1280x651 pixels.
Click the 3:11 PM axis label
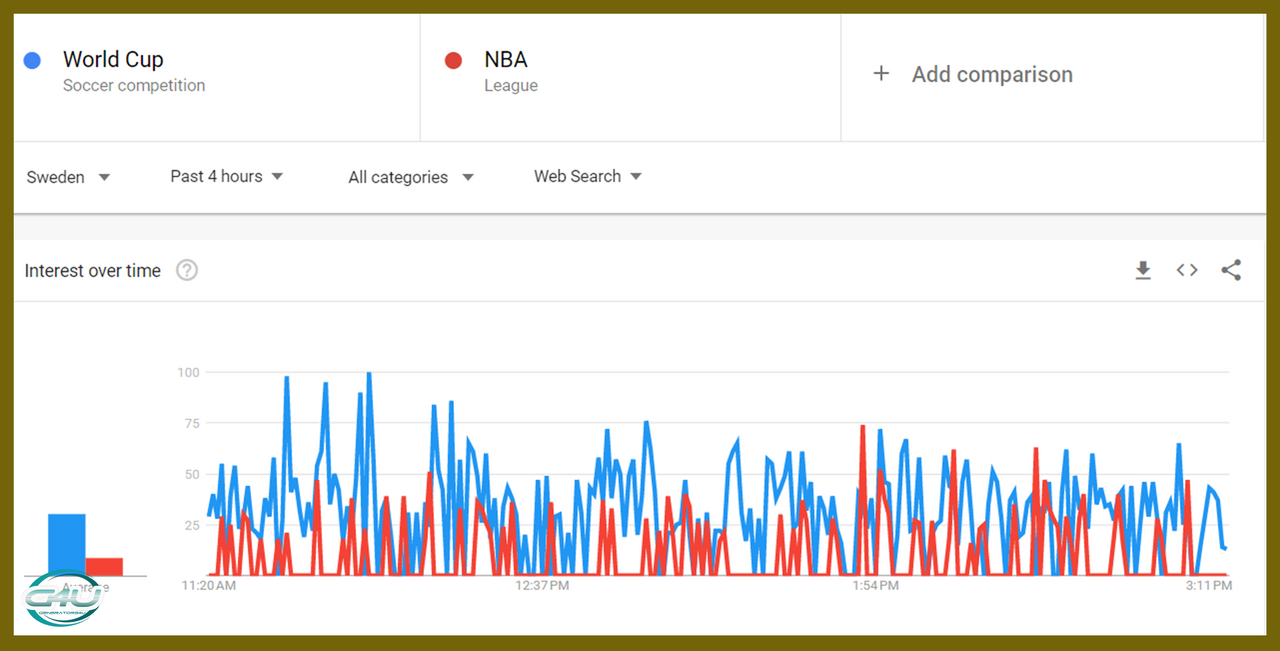tap(1208, 585)
